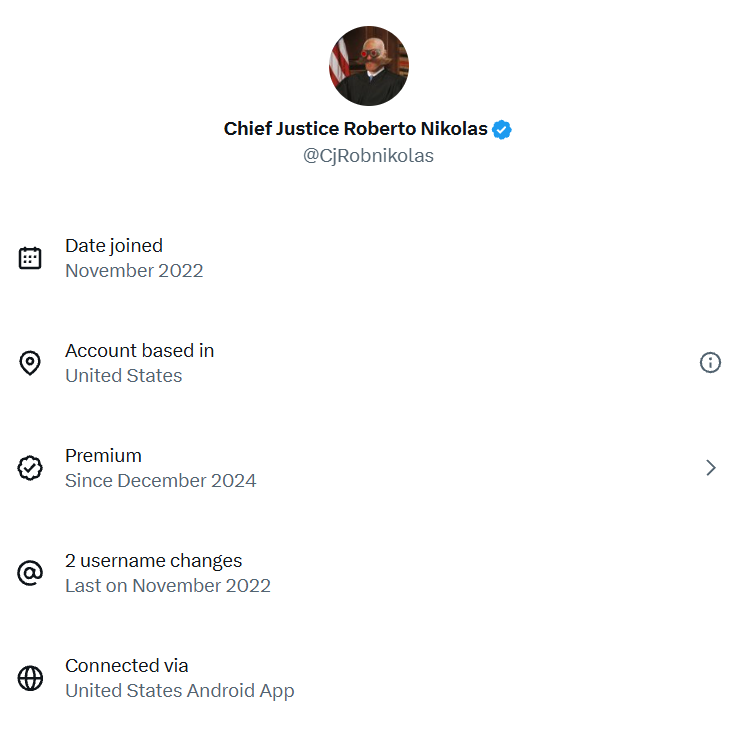739x732 pixels.
Task: Select the 2 username changes row
Action: [x=370, y=573]
